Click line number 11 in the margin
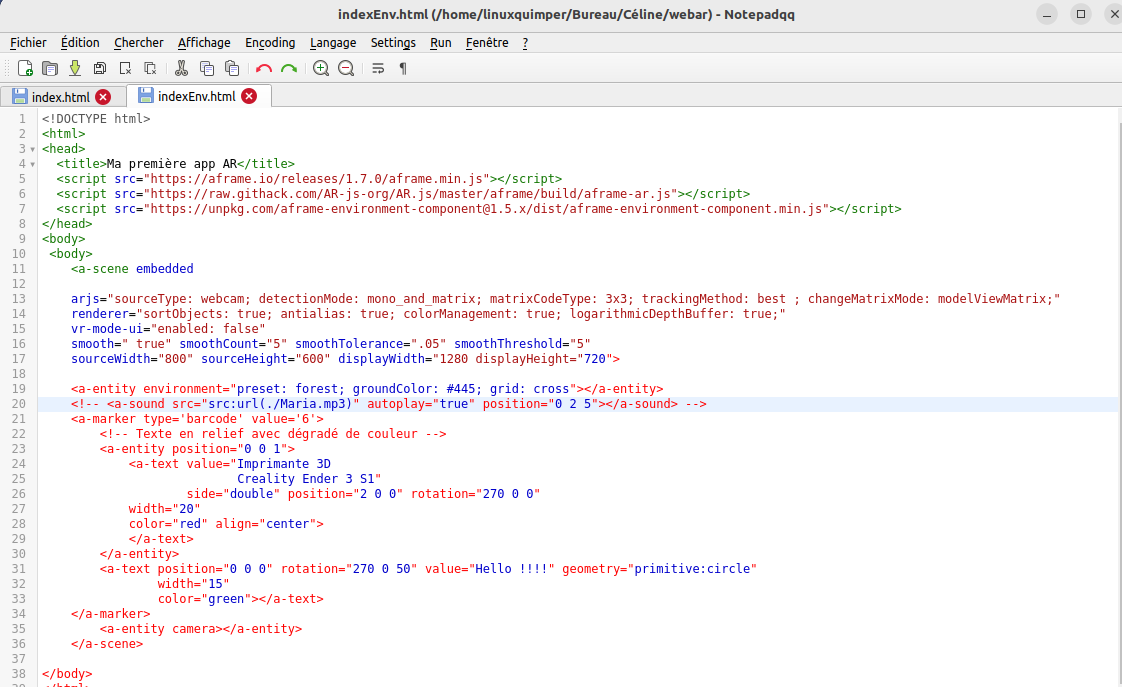 (x=19, y=268)
